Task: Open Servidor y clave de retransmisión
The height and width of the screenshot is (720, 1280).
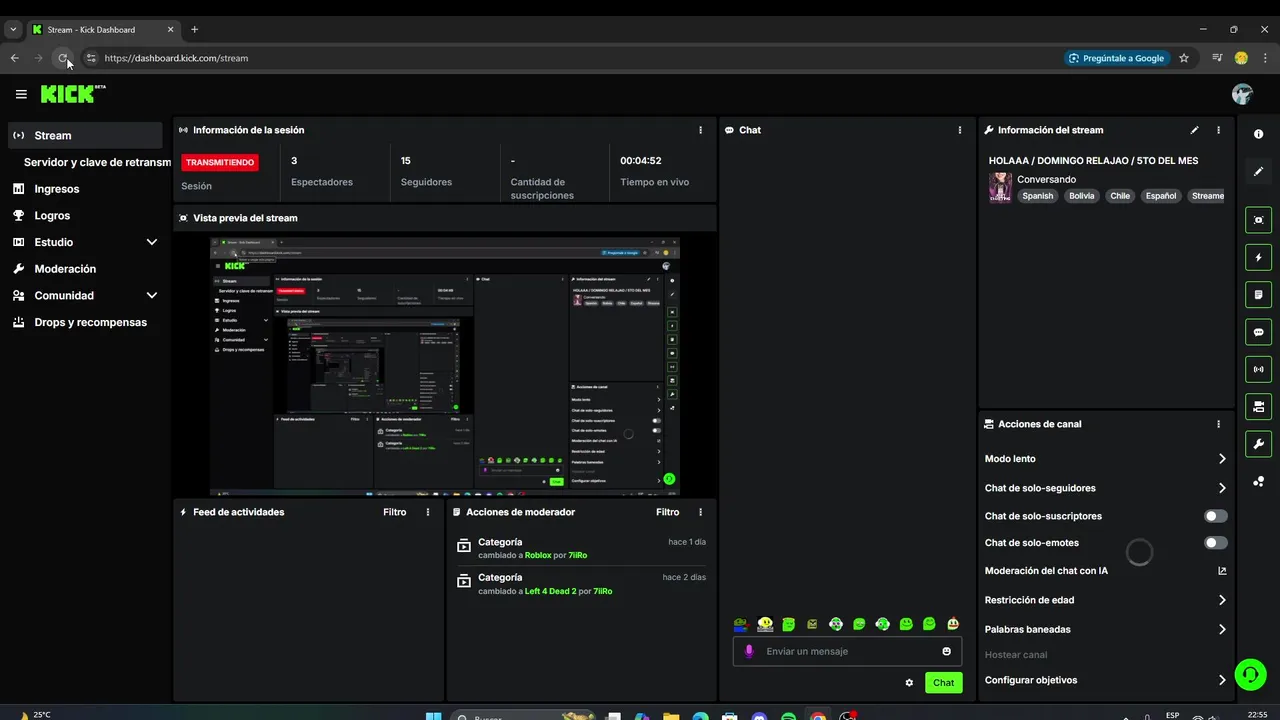Action: point(97,162)
